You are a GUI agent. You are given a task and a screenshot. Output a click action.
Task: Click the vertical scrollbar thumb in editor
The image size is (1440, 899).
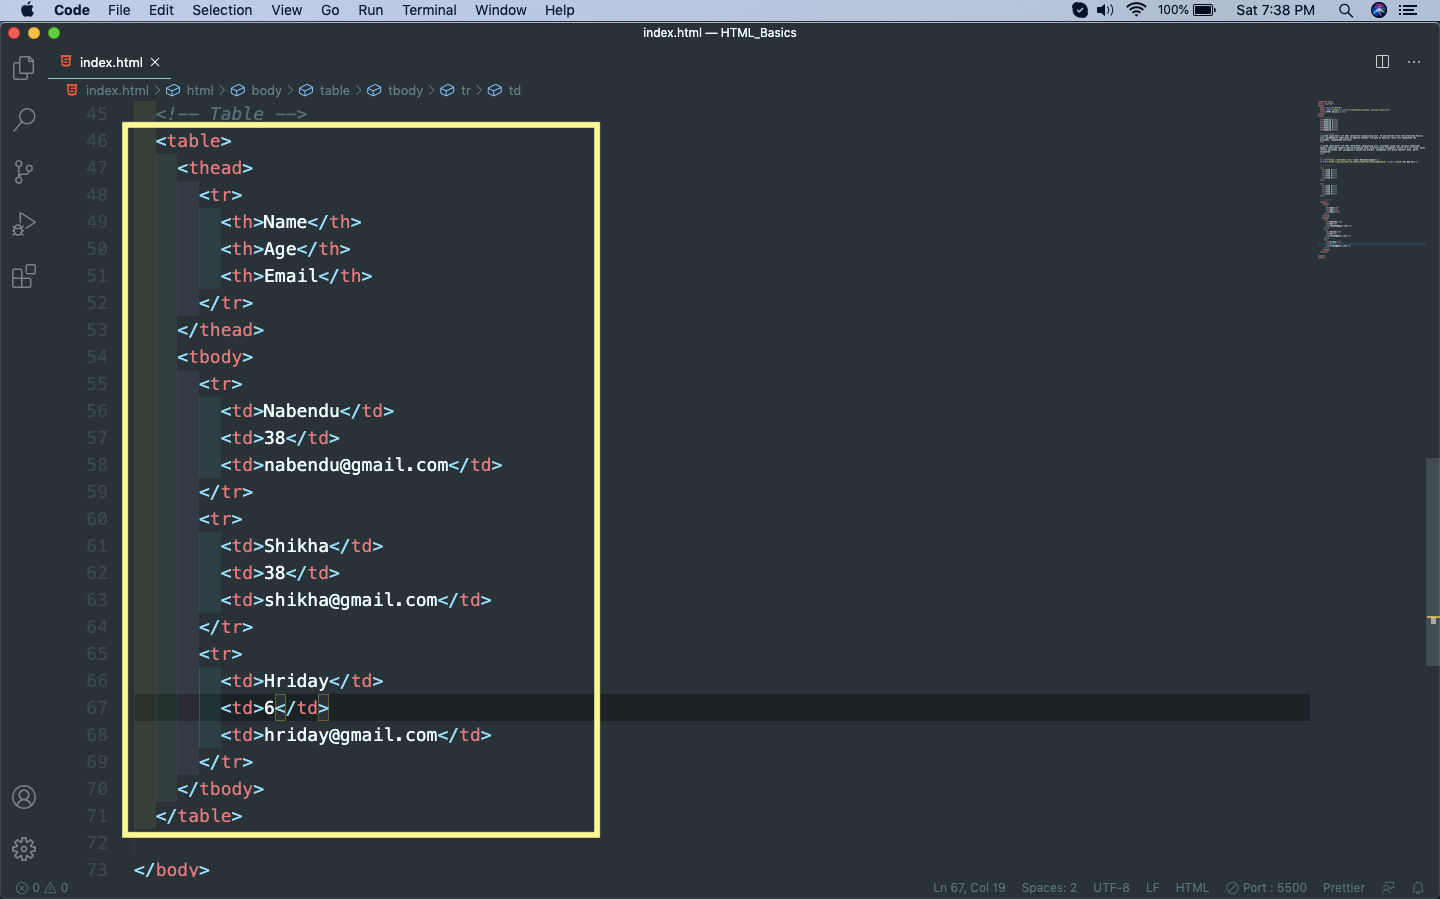click(x=1432, y=561)
